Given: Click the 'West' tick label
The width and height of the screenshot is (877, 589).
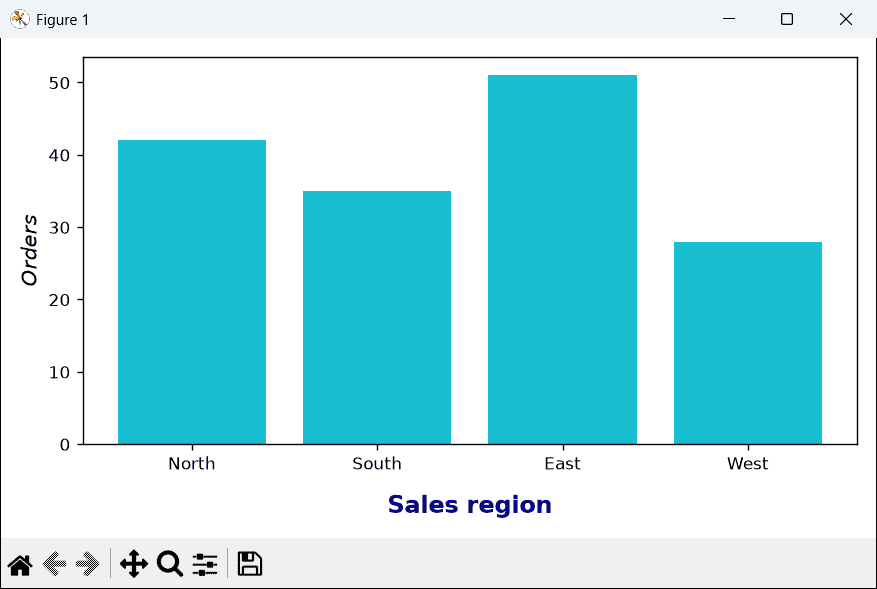Looking at the screenshot, I should [x=748, y=464].
